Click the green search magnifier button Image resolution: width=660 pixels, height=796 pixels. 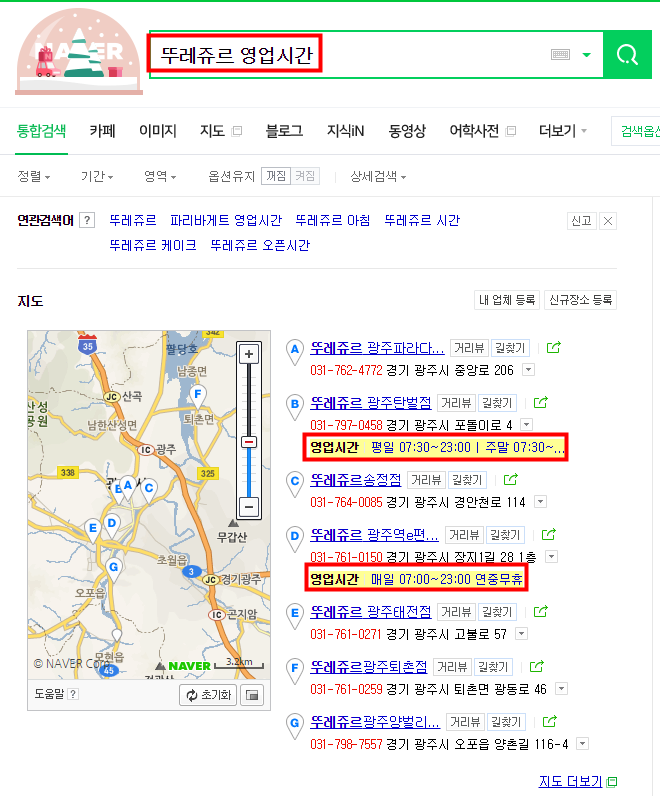627,54
